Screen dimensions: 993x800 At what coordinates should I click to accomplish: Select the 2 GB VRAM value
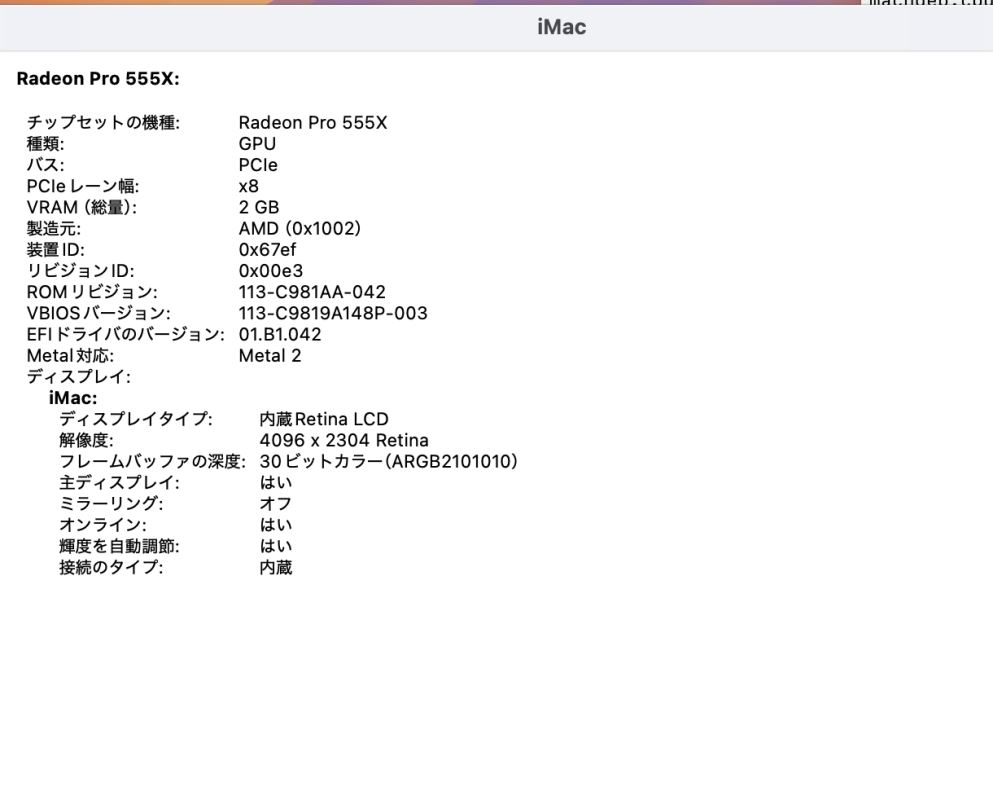coord(259,207)
